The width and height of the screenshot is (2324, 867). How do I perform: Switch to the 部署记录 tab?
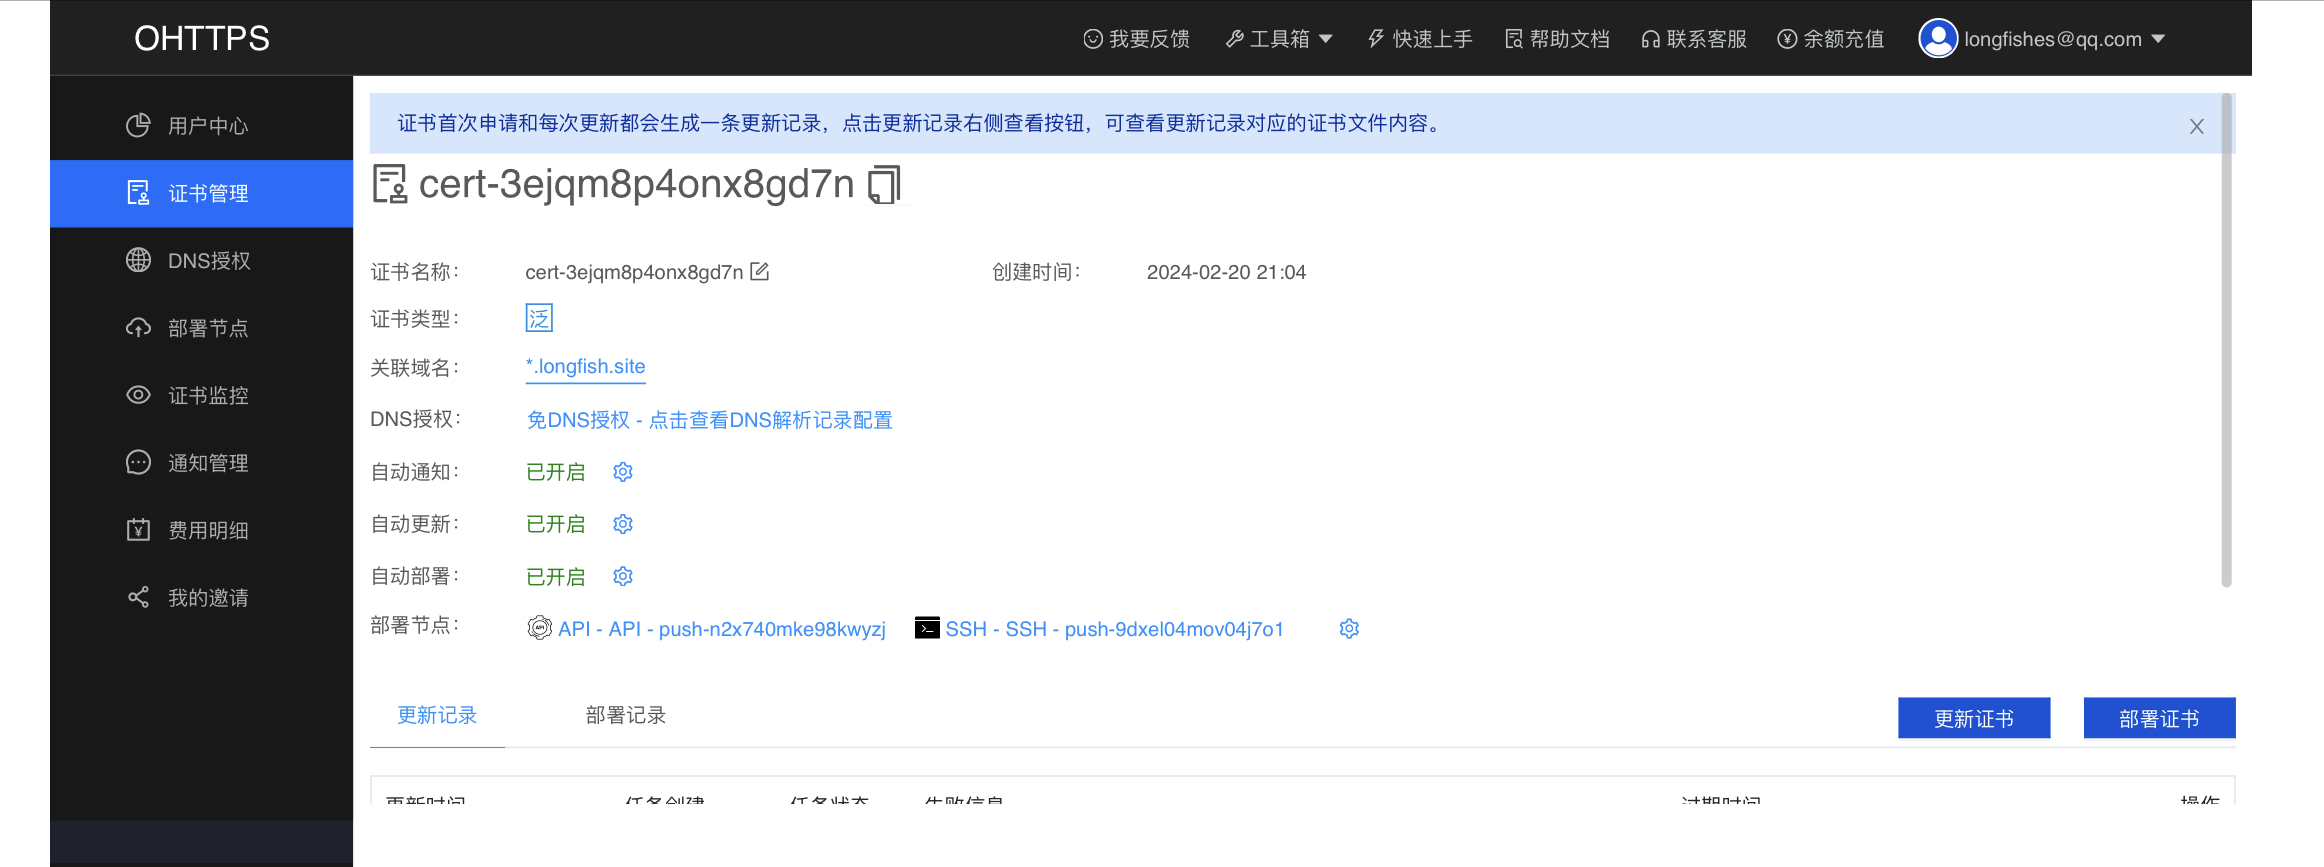pyautogui.click(x=625, y=716)
